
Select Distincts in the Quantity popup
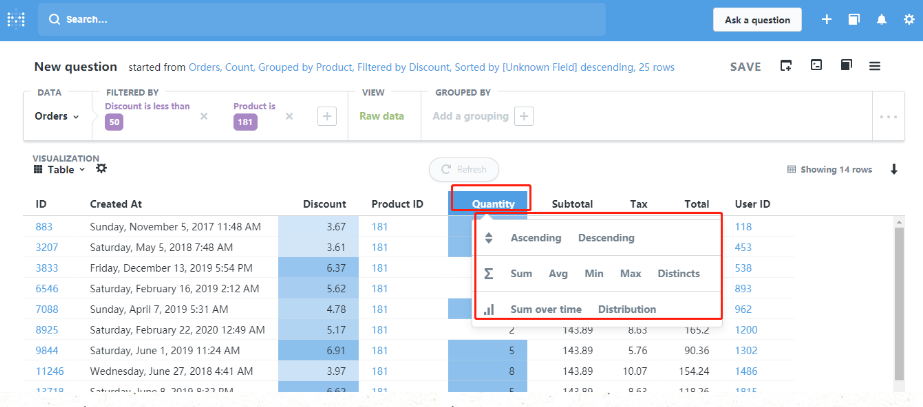678,273
